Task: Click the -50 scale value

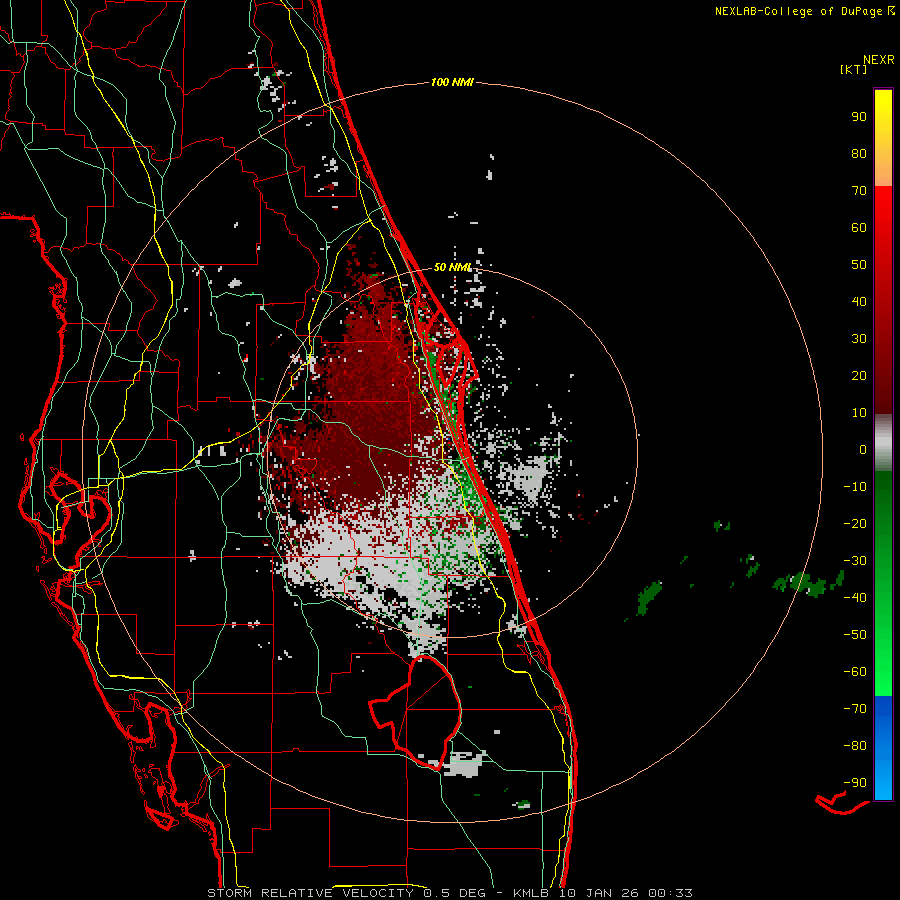Action: 855,635
